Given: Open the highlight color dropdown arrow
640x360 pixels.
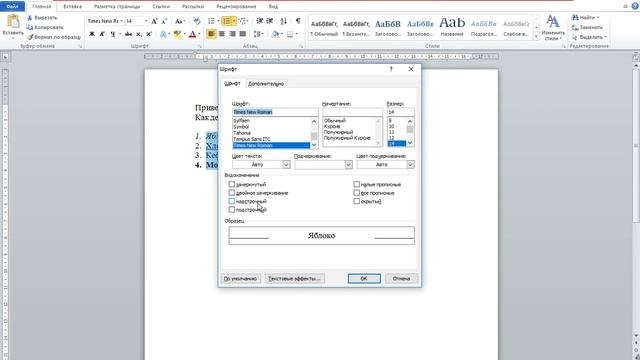Looking at the screenshot, I should click(x=184, y=34).
